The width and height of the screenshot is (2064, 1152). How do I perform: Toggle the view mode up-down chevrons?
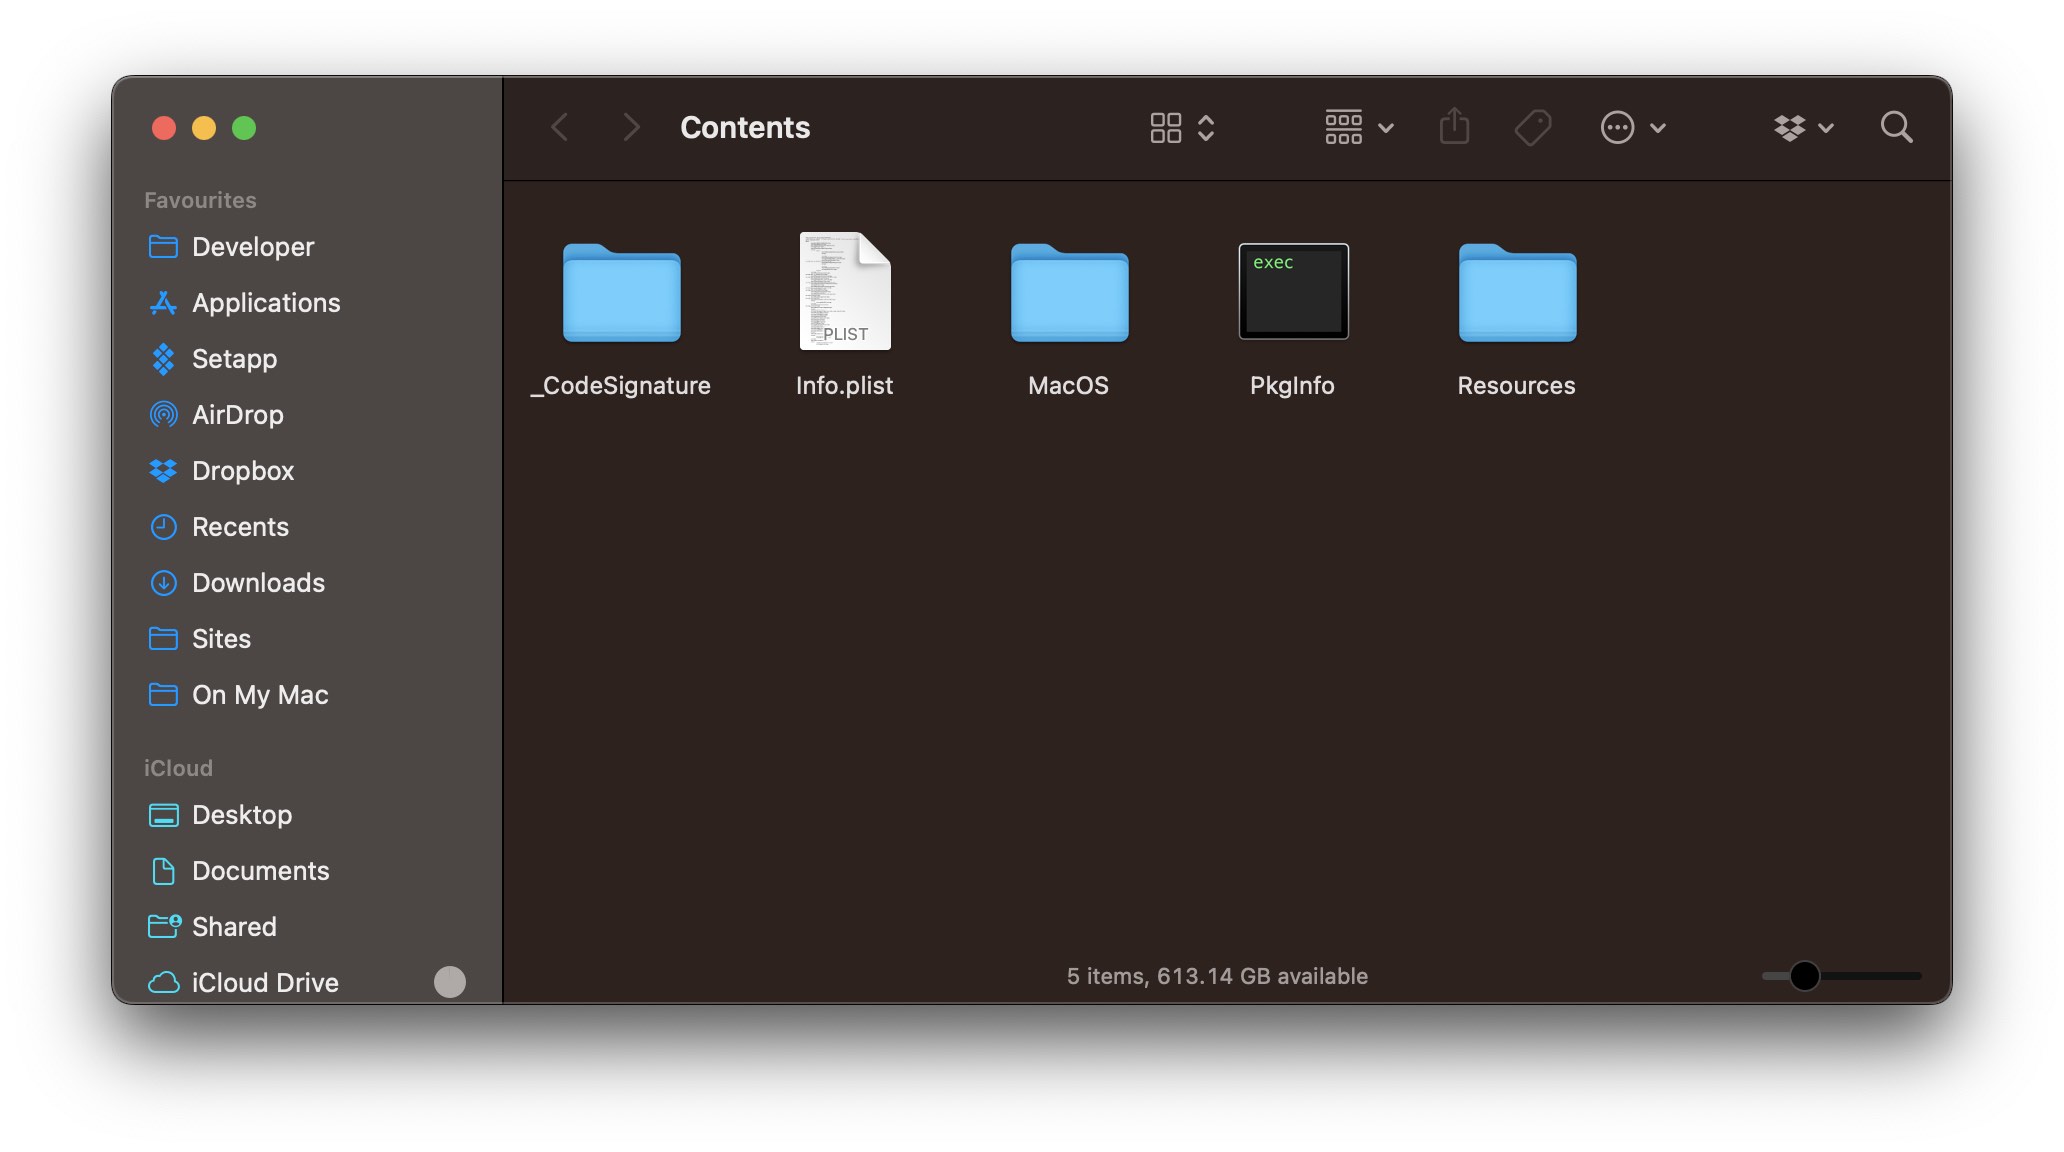point(1206,128)
